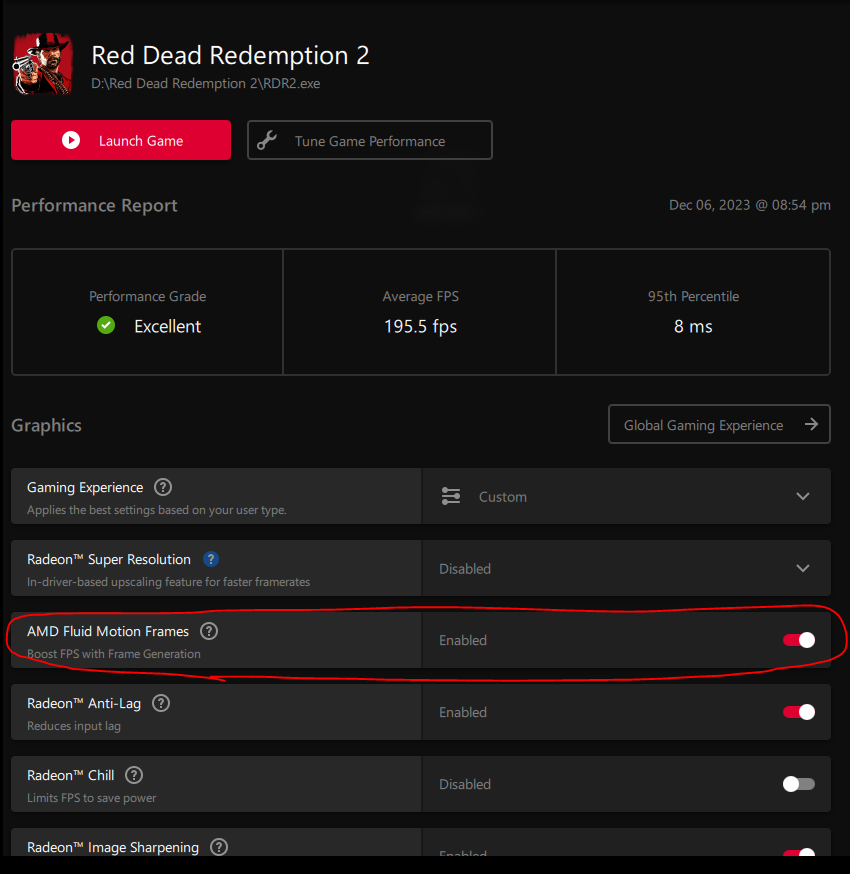Open help for AMD Fluid Motion Frames

click(x=209, y=631)
